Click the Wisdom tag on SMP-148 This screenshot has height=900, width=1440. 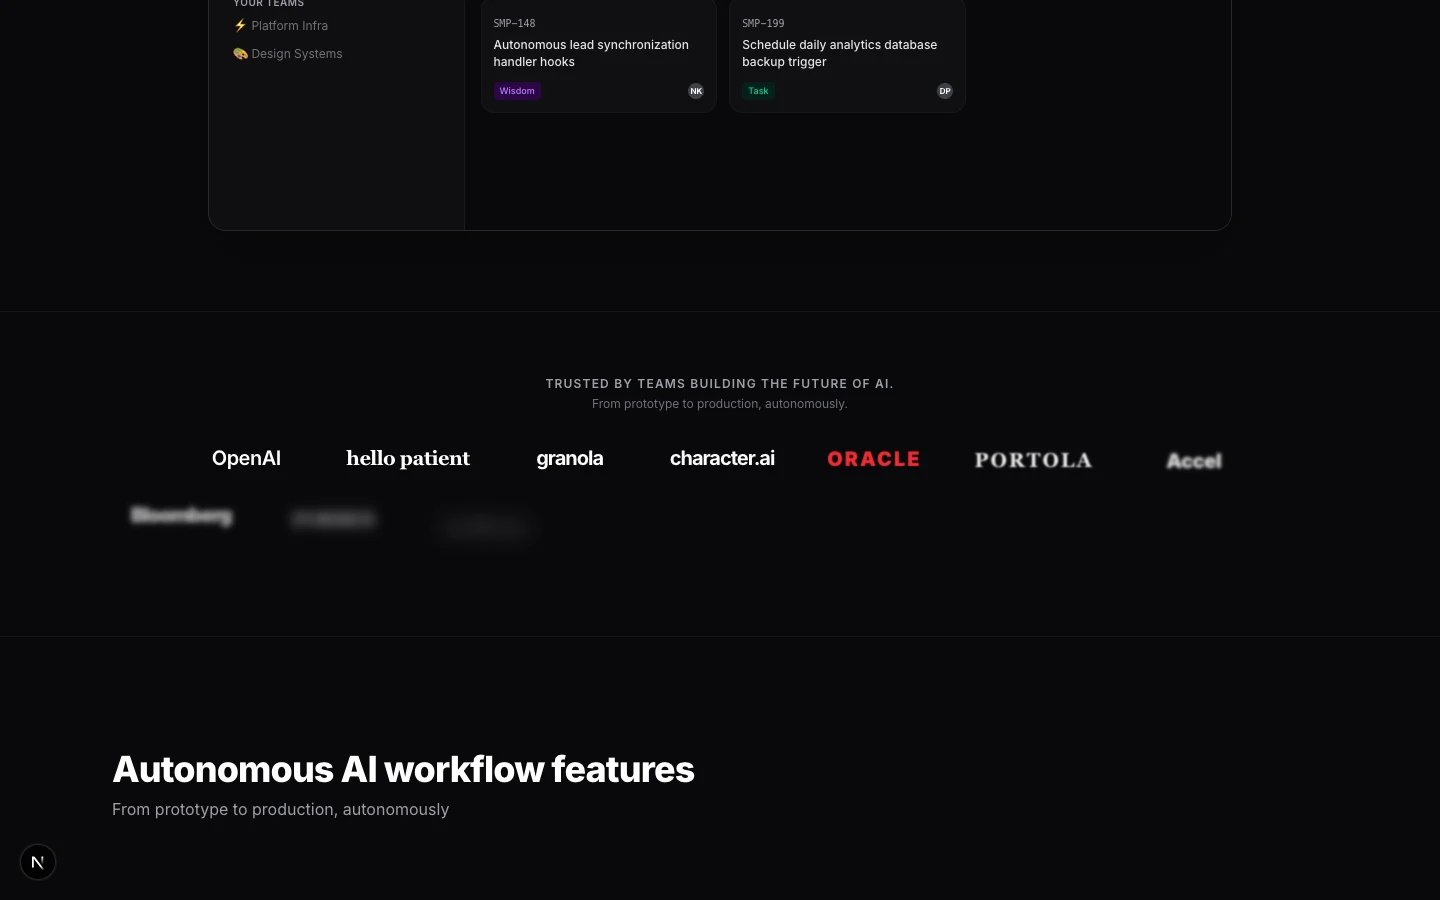point(517,91)
